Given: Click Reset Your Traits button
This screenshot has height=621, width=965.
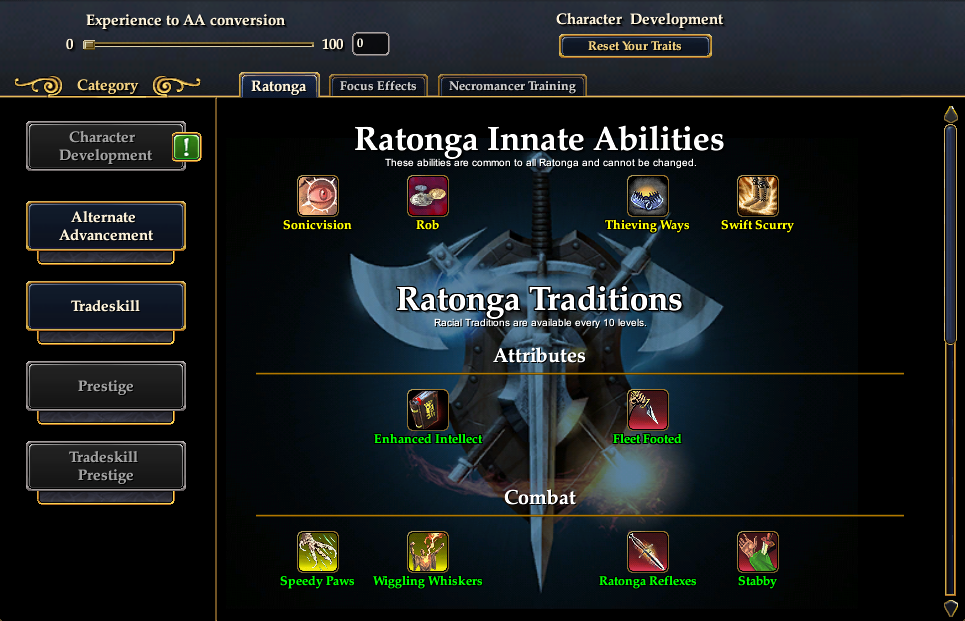Looking at the screenshot, I should tap(635, 46).
